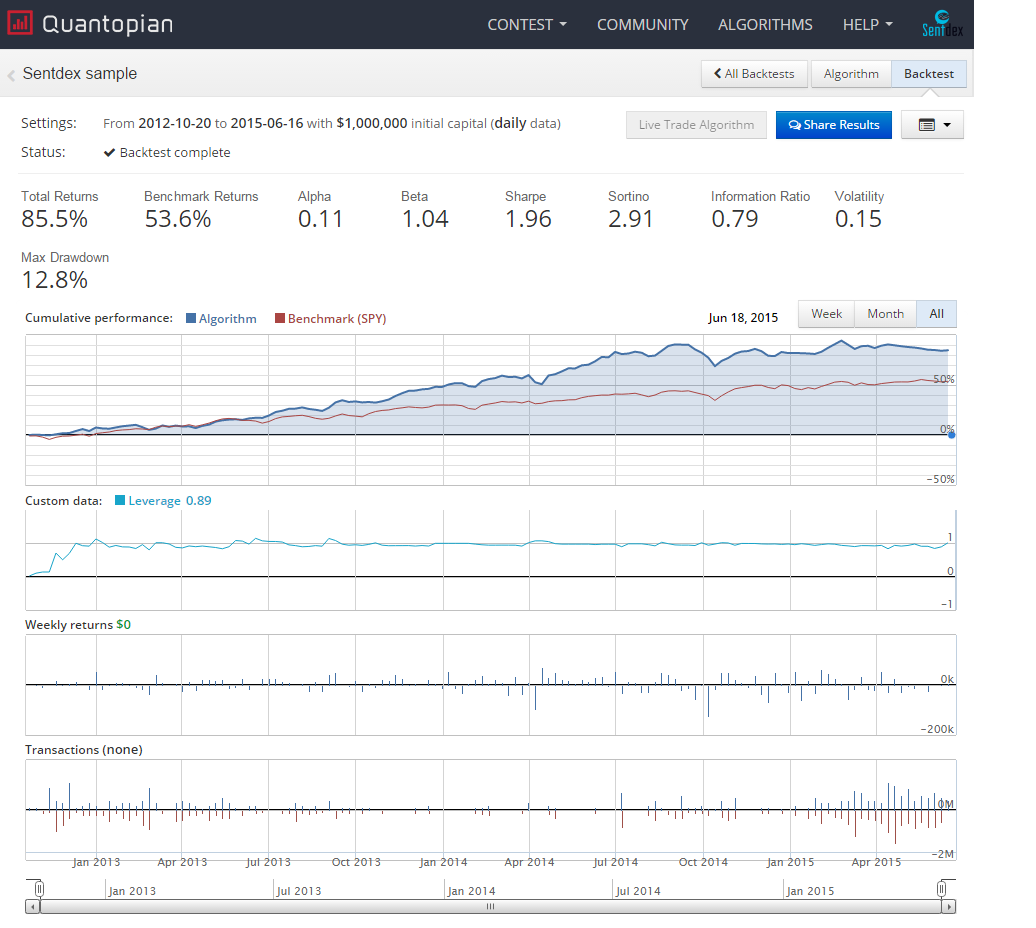
Task: Click the Quantopian logo icon
Action: pyautogui.click(x=19, y=23)
